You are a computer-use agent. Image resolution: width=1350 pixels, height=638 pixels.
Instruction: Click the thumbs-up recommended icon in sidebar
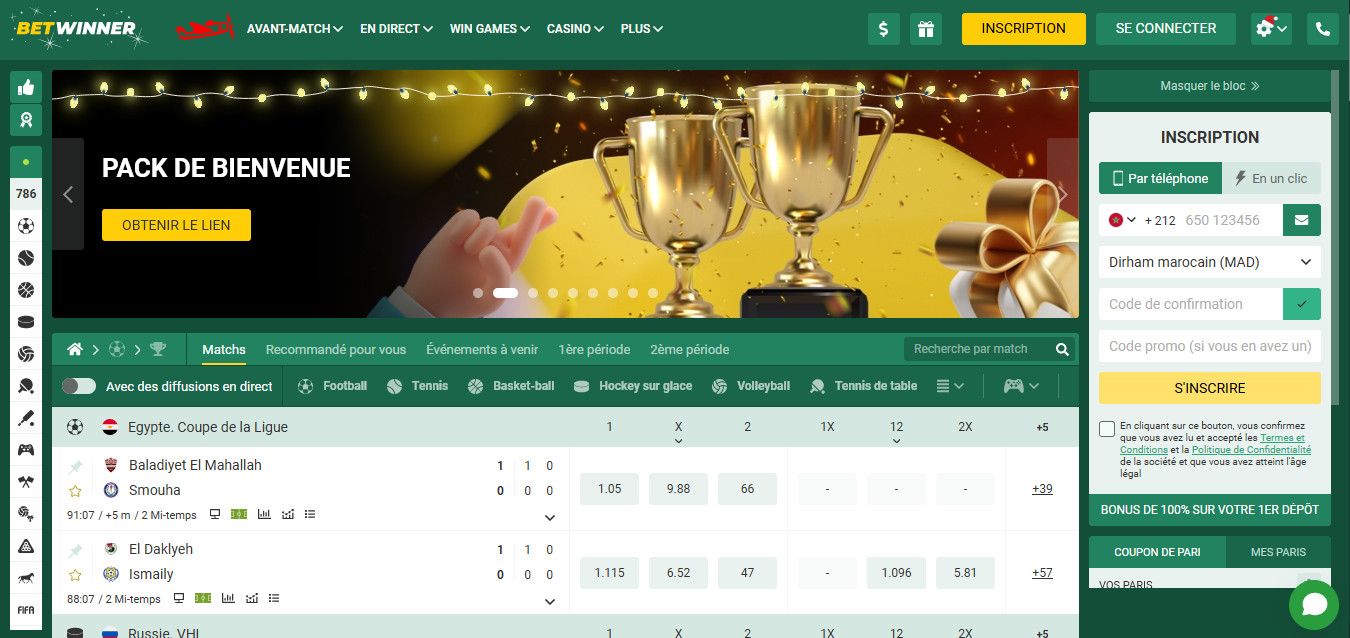(x=26, y=87)
